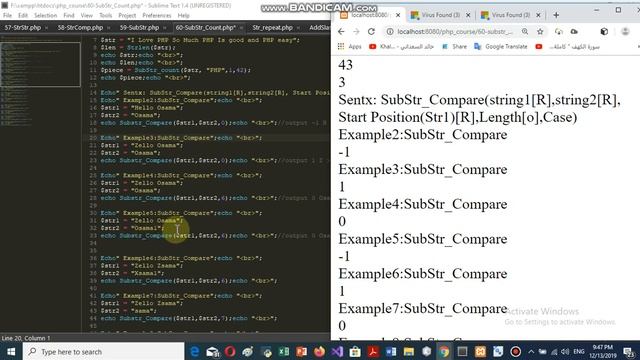Open the Project menu
This screenshot has height=360, width=640.
(127, 16)
